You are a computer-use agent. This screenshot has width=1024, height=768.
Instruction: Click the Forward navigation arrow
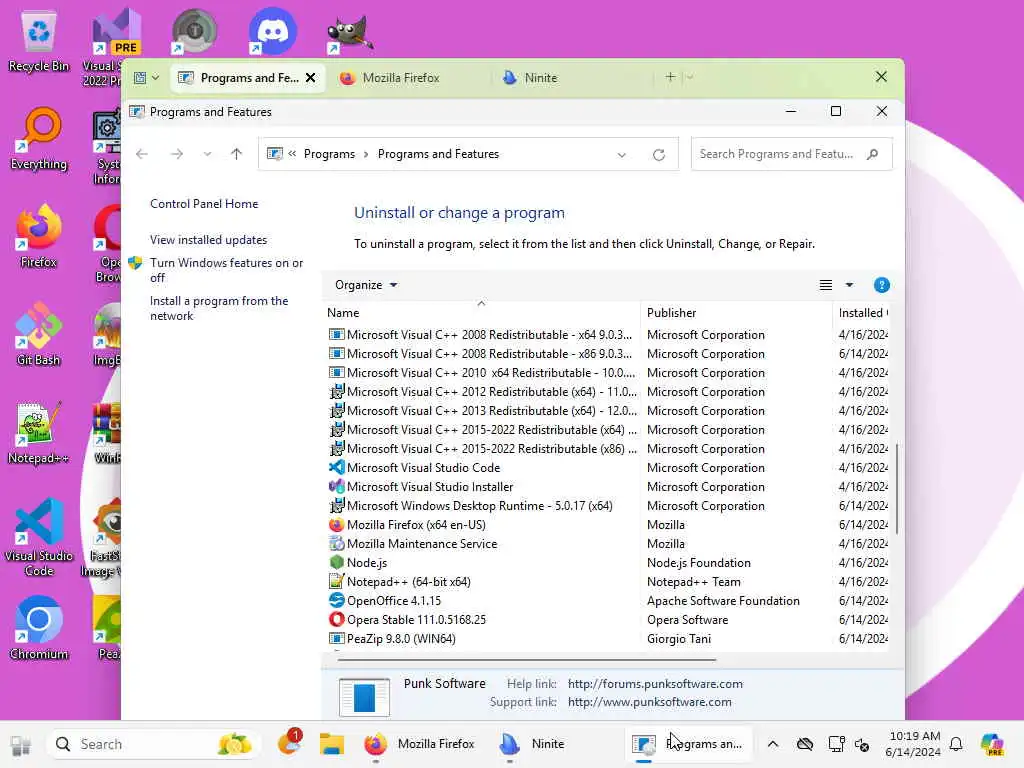pos(176,154)
